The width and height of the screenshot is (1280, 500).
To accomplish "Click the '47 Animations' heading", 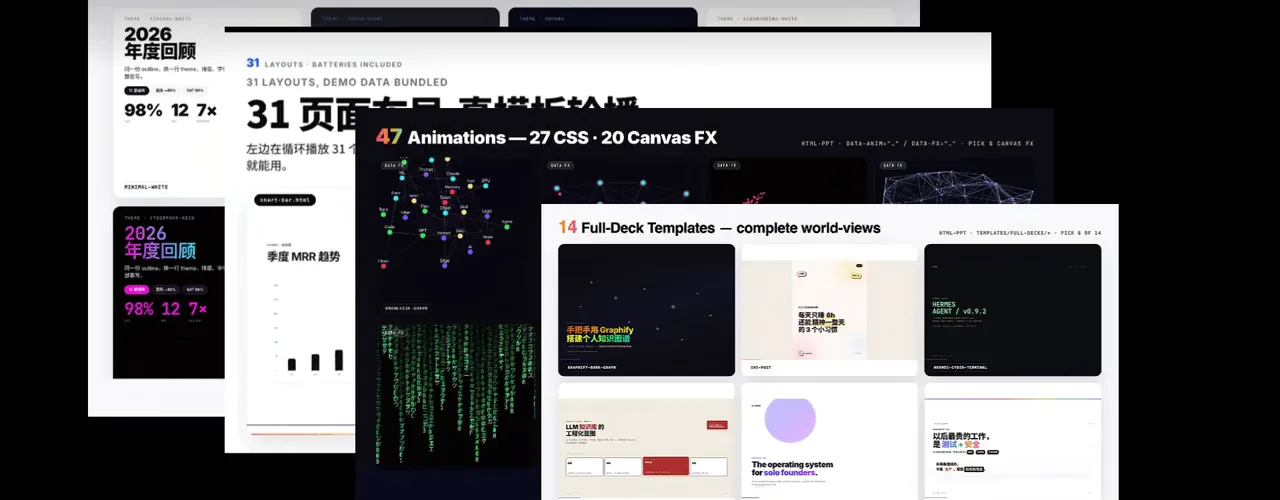I will [546, 138].
